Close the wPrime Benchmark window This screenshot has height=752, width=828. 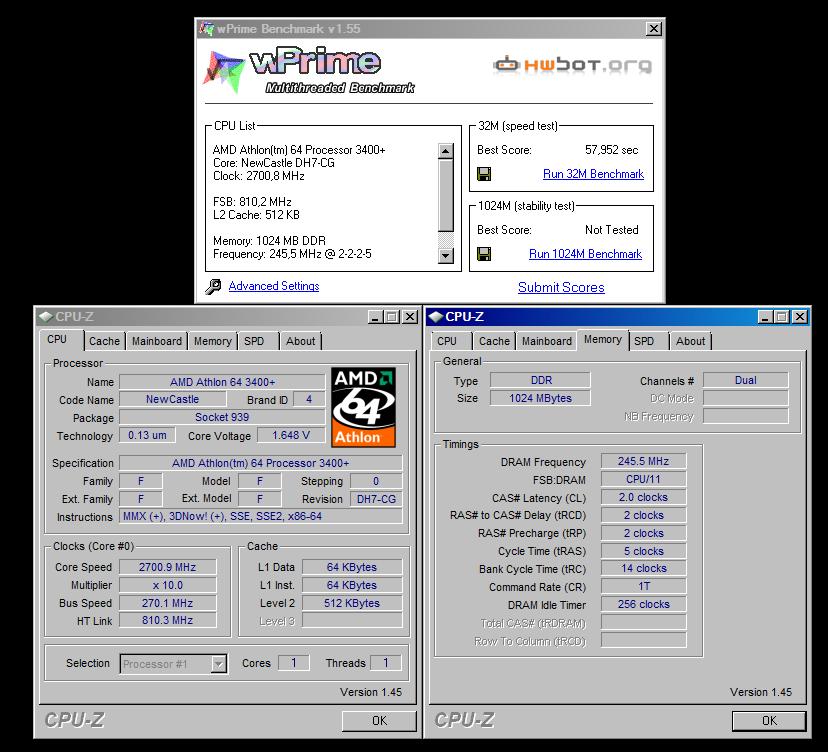654,29
